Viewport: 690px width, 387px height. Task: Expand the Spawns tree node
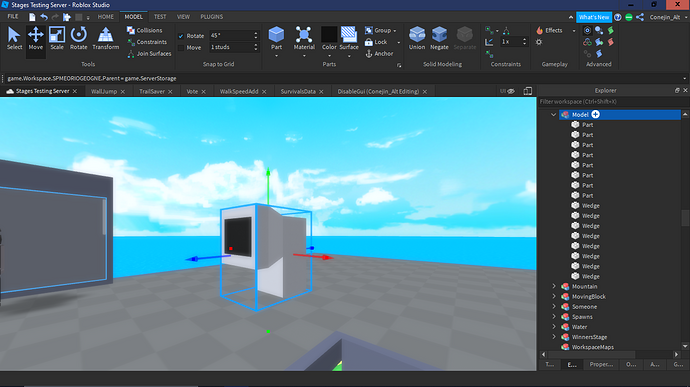pos(554,317)
